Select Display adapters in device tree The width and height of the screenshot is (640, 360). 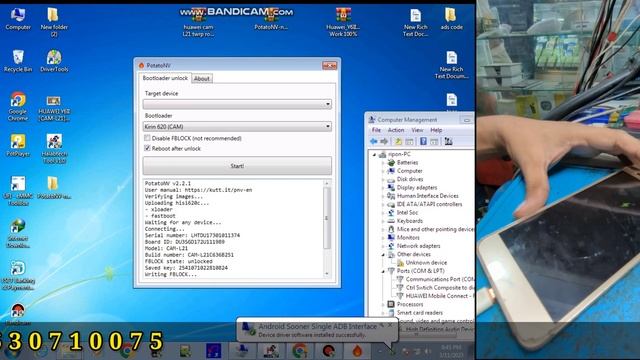pyautogui.click(x=417, y=187)
